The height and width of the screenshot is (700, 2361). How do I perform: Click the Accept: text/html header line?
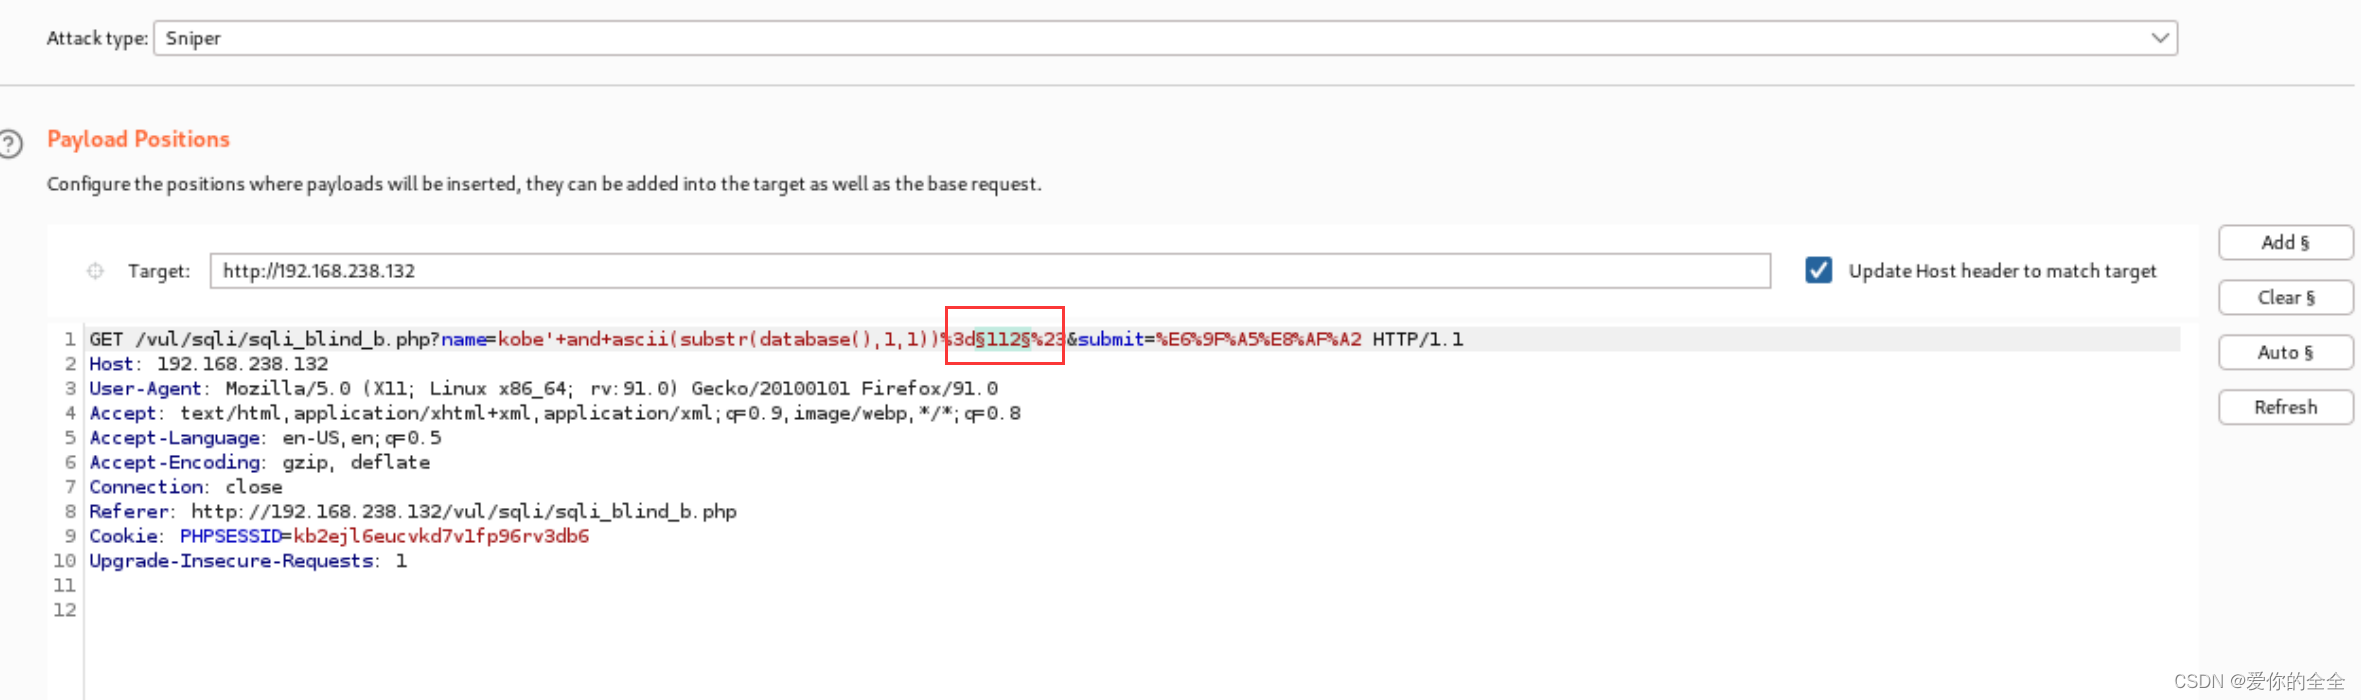click(555, 413)
